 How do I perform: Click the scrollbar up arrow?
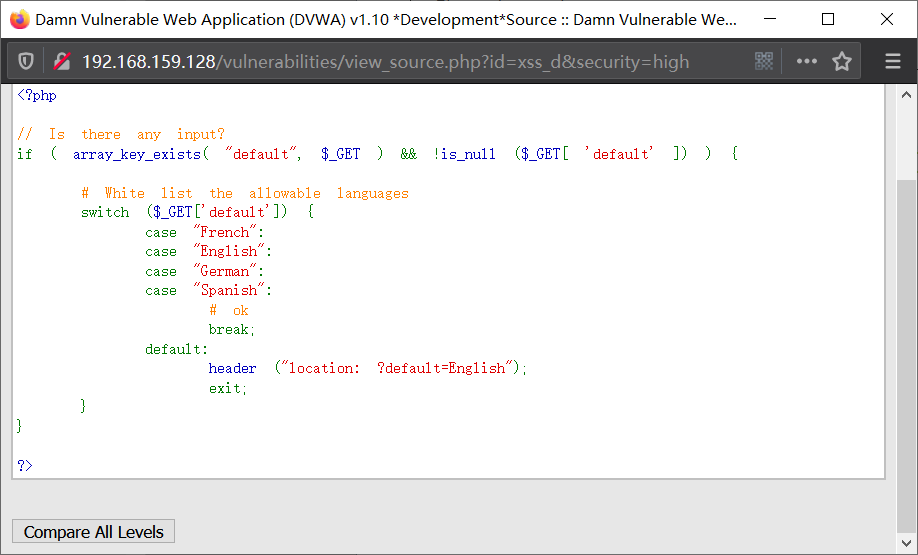click(x=906, y=95)
